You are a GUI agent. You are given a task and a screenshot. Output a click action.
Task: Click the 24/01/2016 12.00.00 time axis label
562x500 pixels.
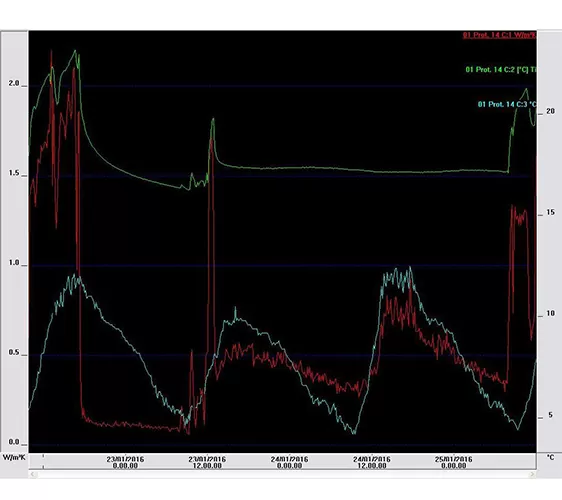point(372,462)
